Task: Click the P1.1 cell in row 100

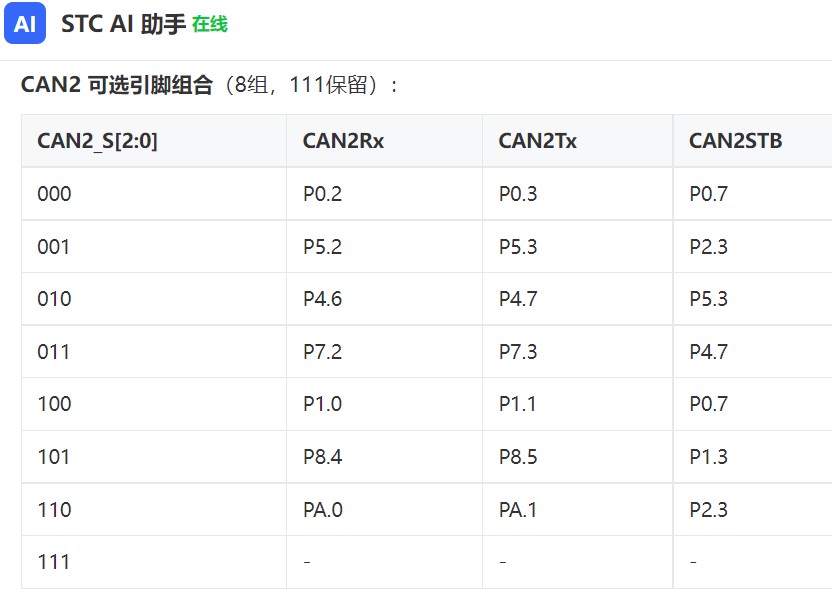Action: [x=517, y=404]
